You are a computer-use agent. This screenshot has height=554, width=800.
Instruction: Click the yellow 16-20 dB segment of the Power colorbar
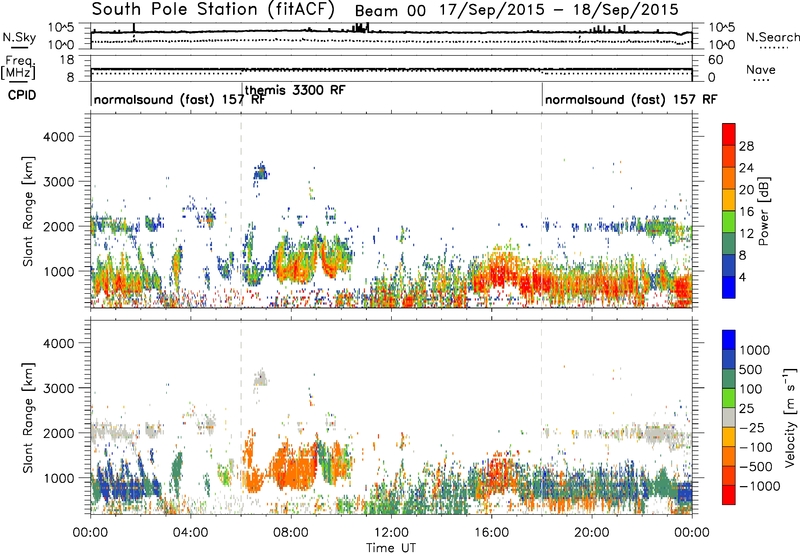point(729,200)
